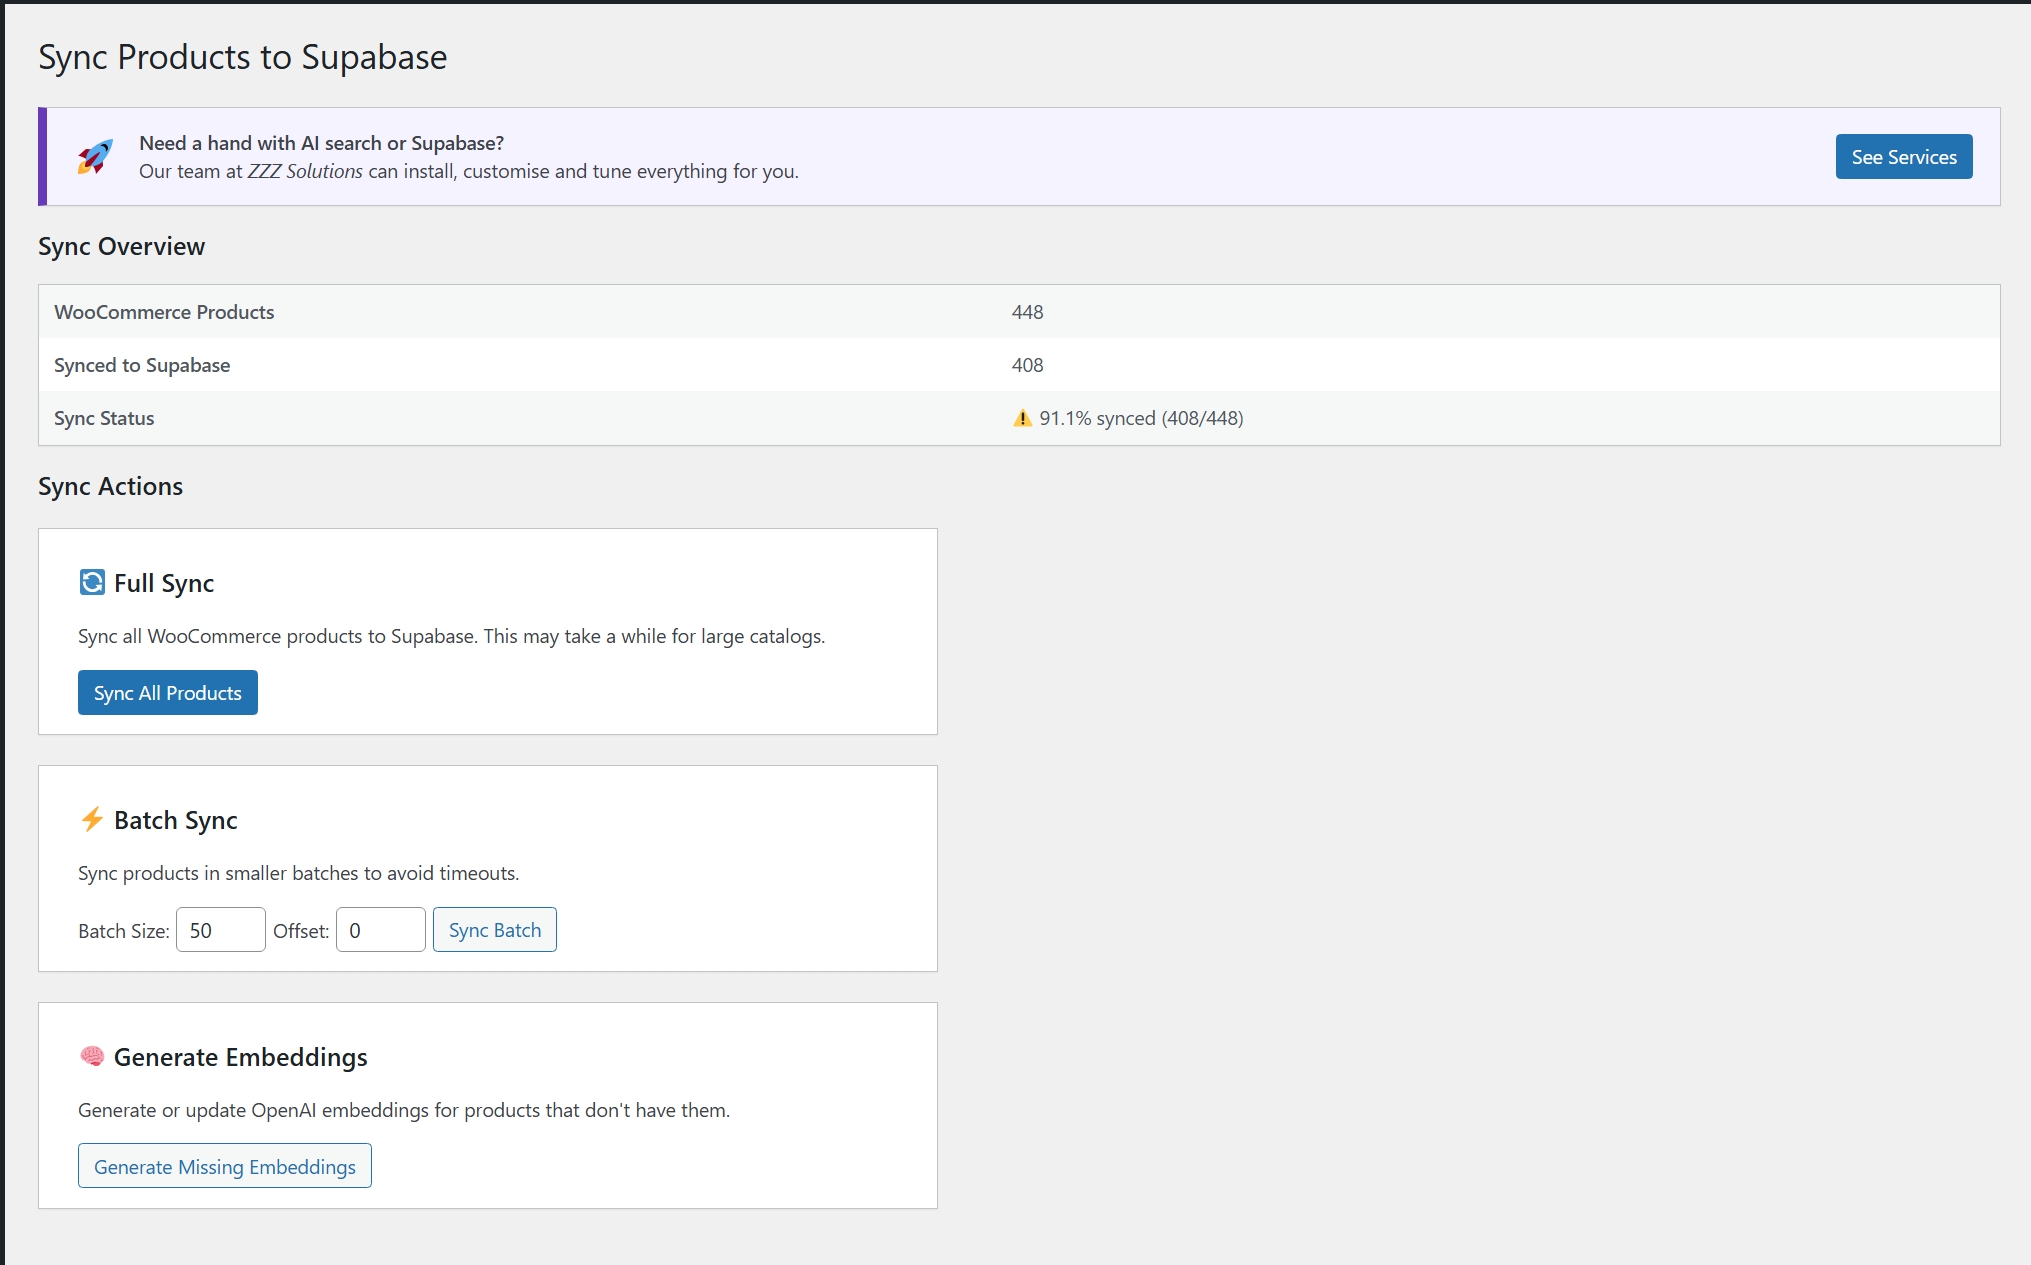The height and width of the screenshot is (1265, 2031).
Task: Select the 91.1% synced status text
Action: coord(1140,418)
